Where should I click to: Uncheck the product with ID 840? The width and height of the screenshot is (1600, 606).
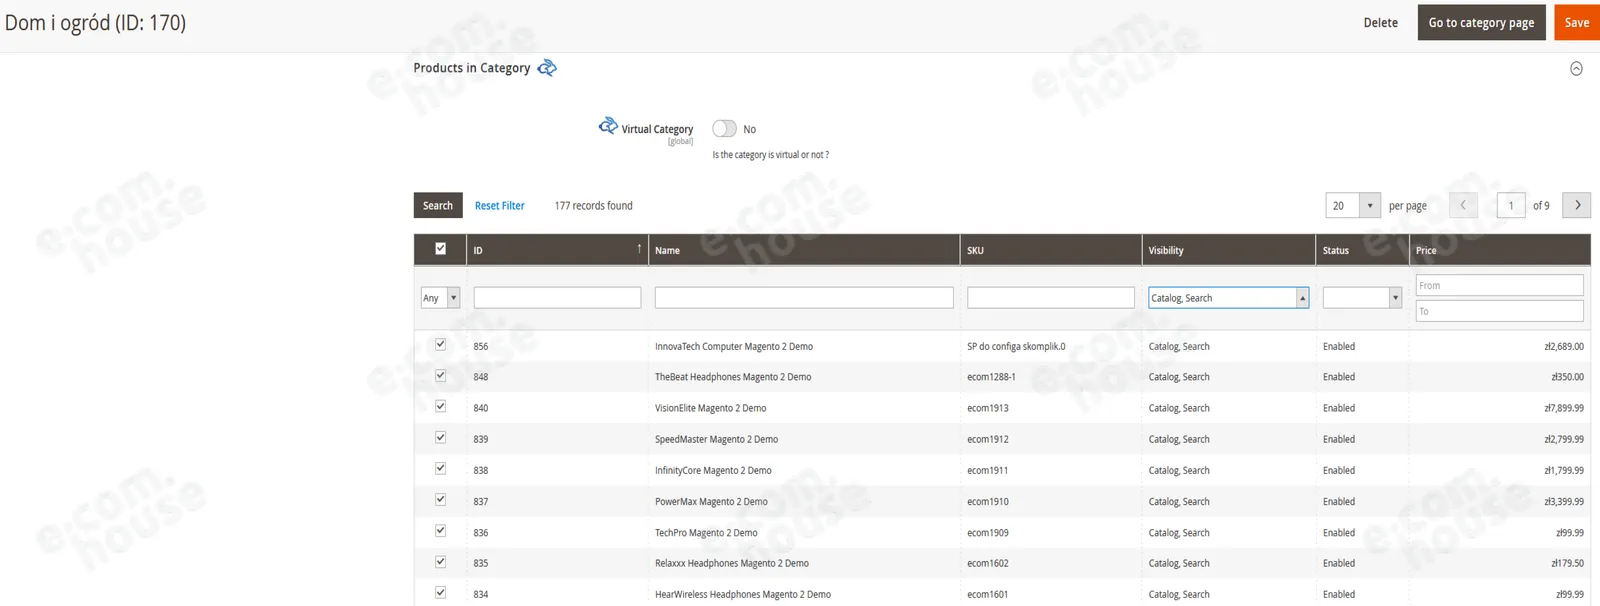[440, 407]
